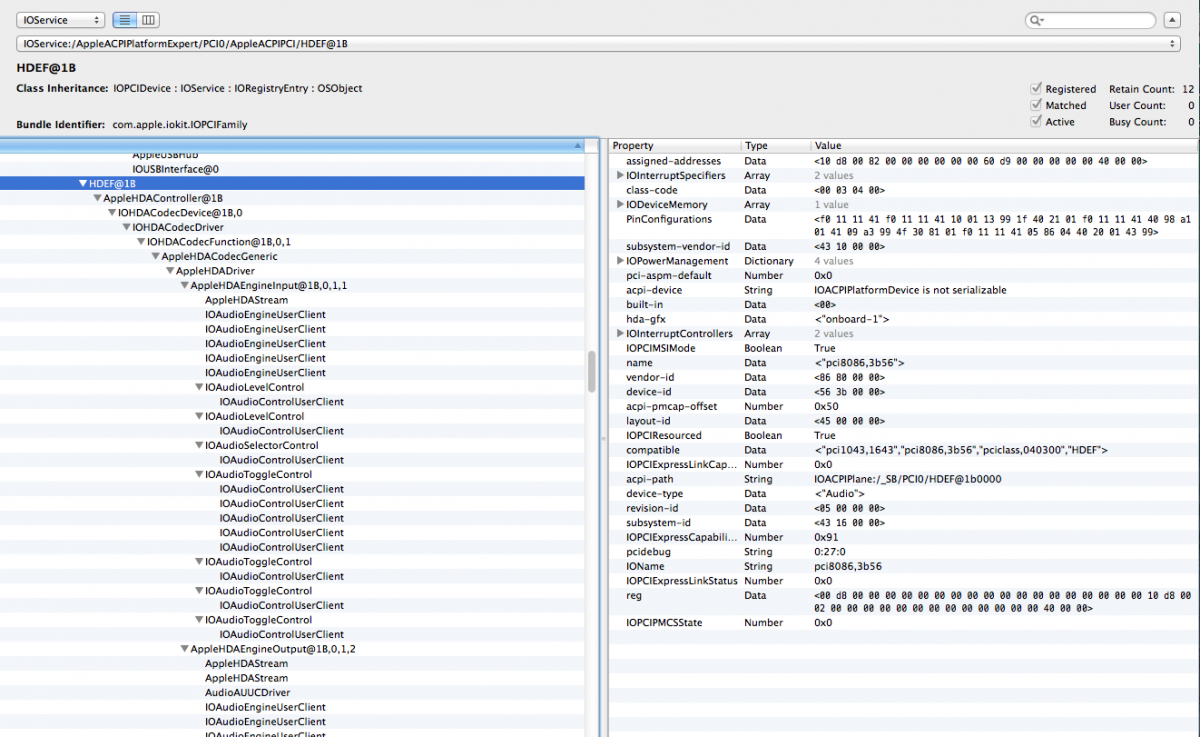Toggle the Registered checkbox
1200x737 pixels.
[1037, 89]
